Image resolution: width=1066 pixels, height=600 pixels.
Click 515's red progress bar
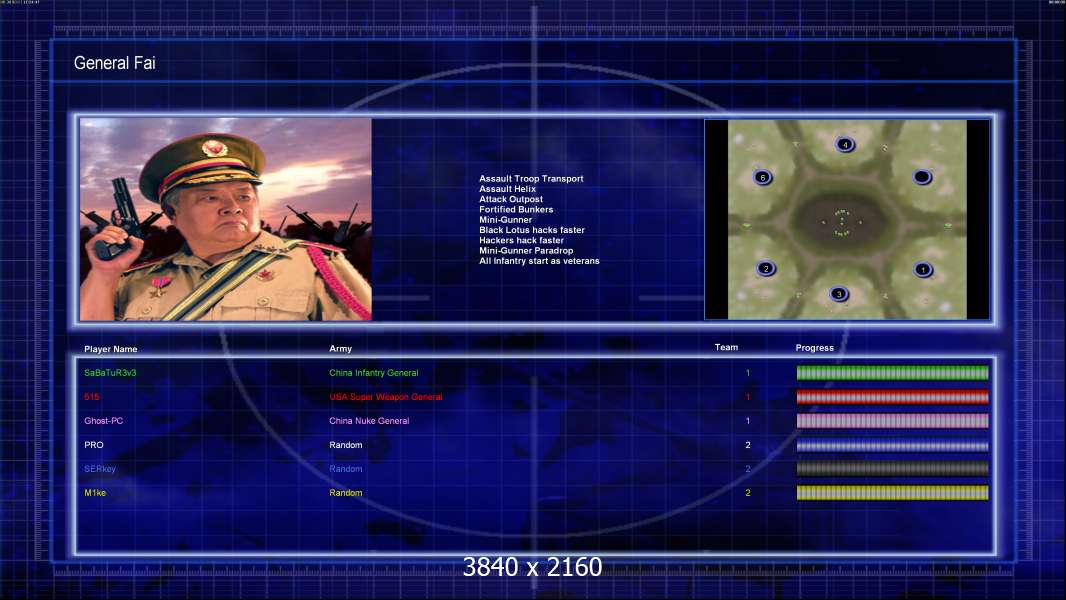pos(892,397)
